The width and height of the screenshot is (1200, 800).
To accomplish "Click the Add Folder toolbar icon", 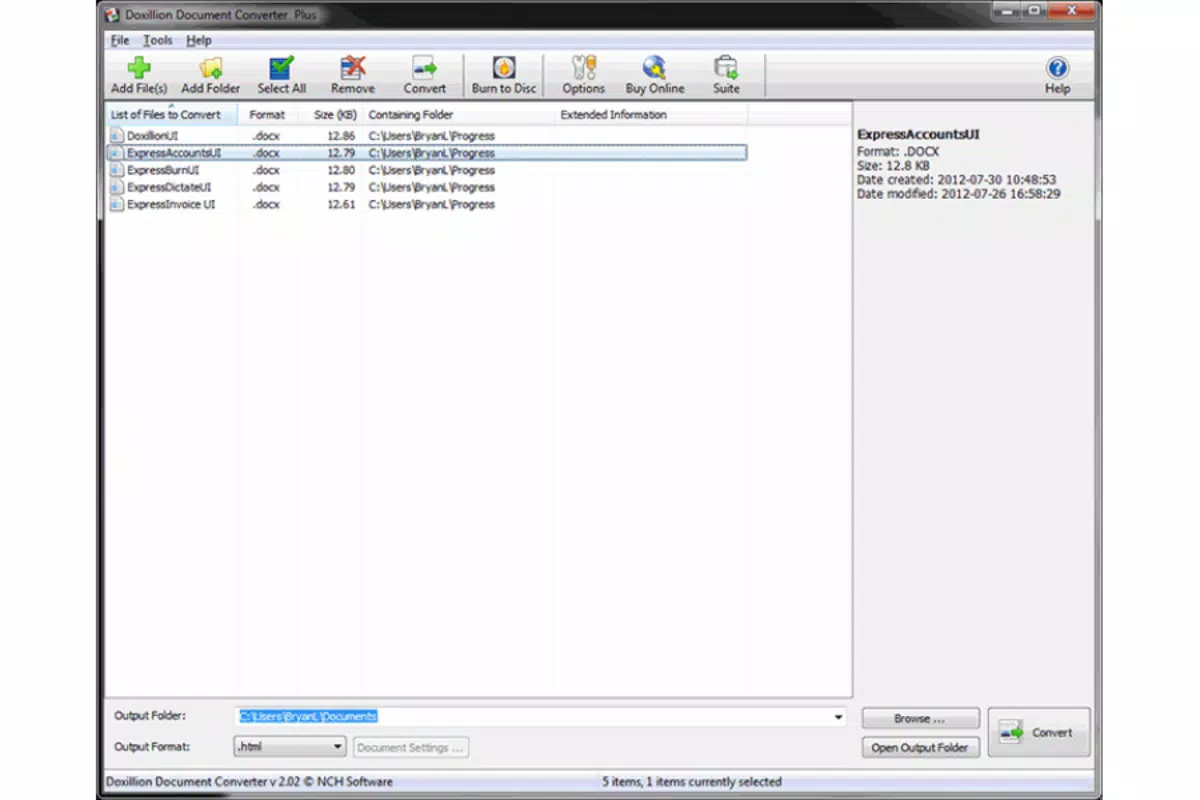I will point(210,75).
